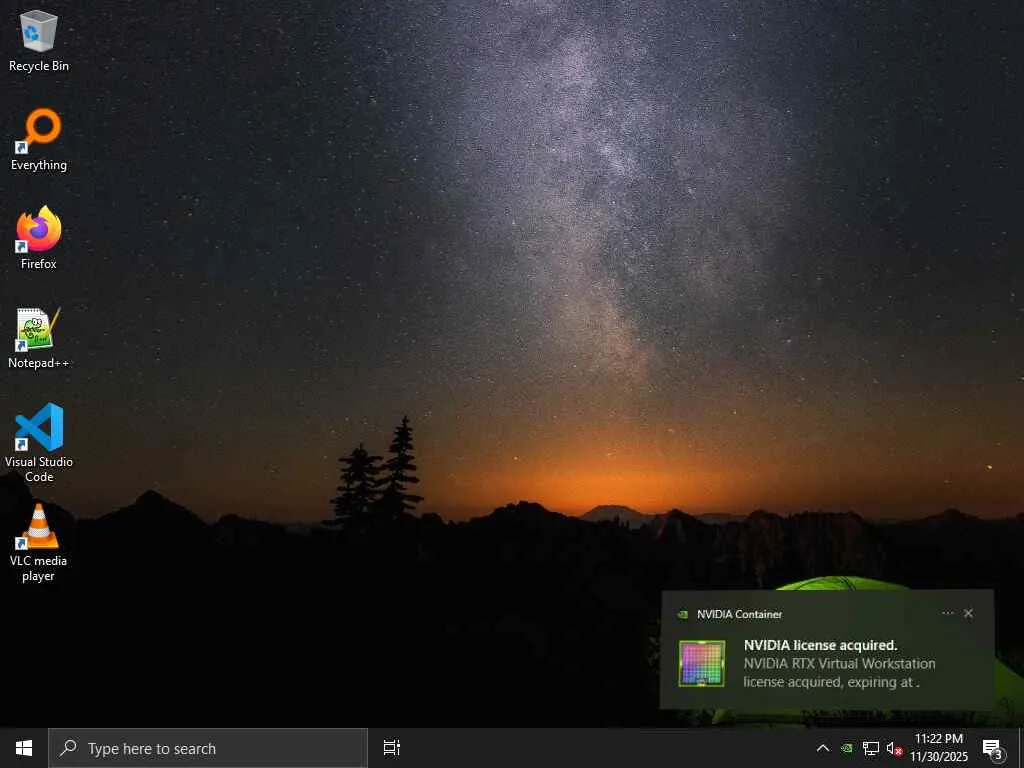Click the NVIDIA Container notification header
This screenshot has height=768, width=1024.
coord(739,614)
